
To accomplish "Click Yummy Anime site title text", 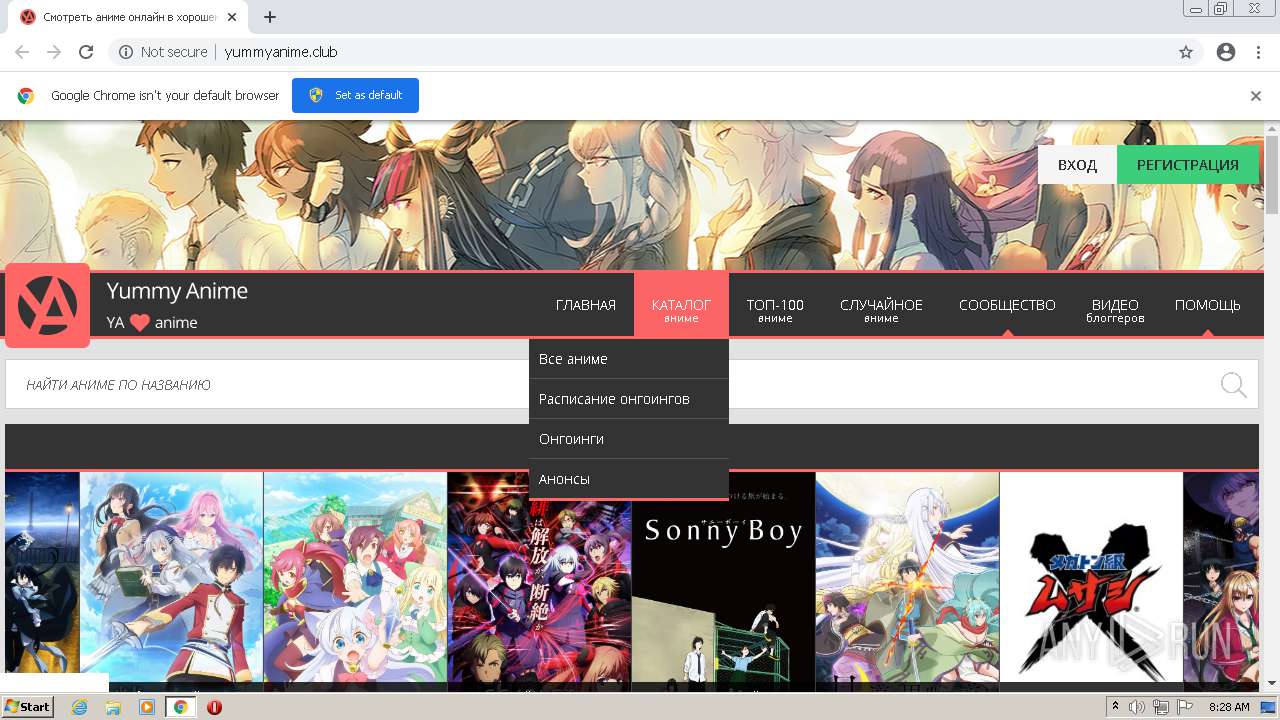I will click(177, 291).
